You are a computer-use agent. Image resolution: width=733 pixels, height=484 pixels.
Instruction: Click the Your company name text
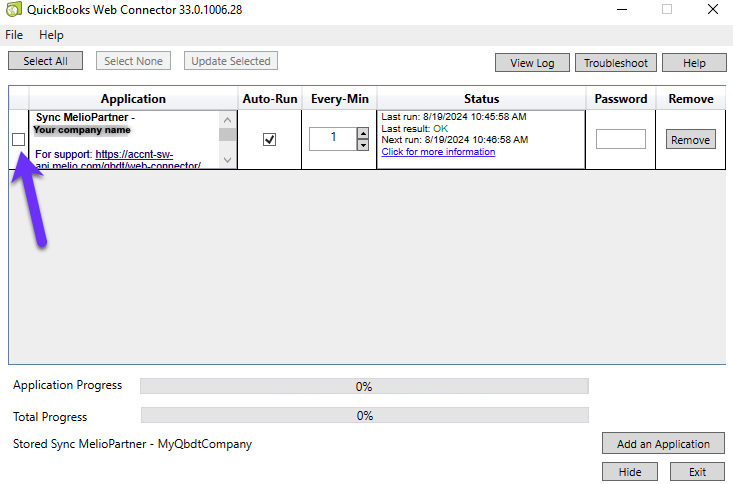tap(82, 130)
